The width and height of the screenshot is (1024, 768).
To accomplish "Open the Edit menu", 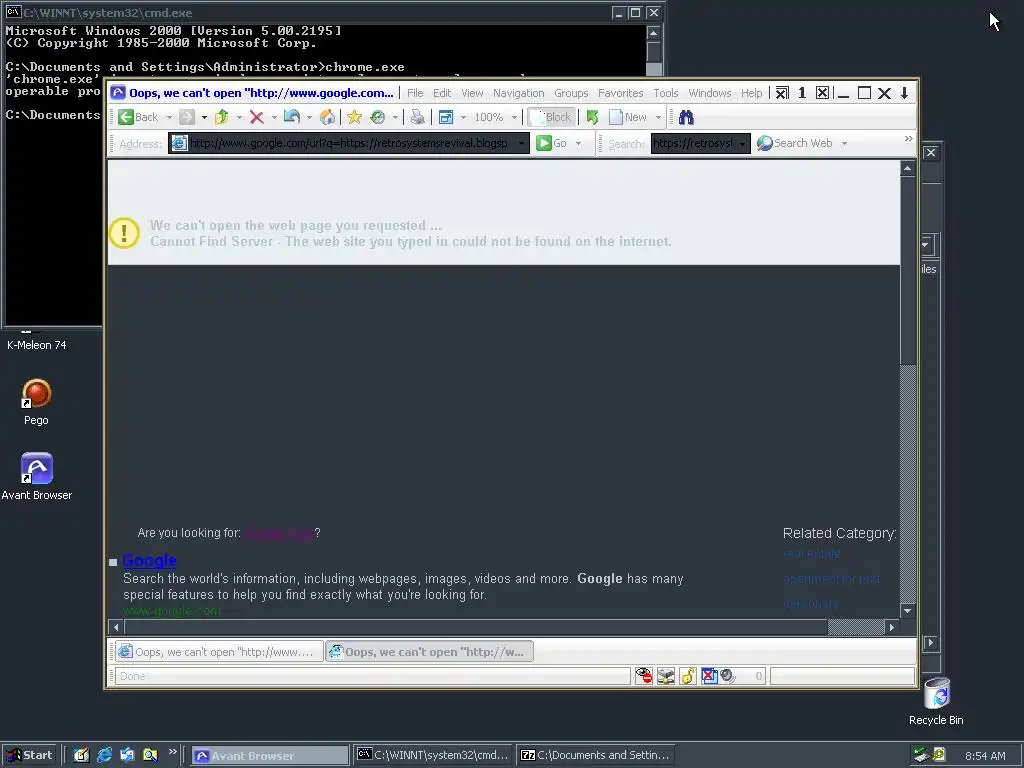I will (442, 93).
